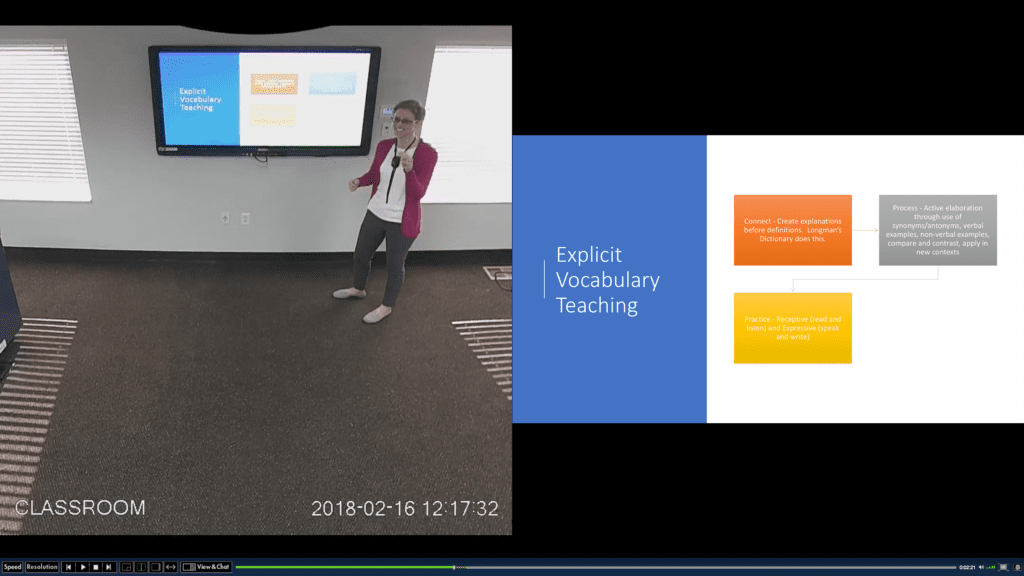This screenshot has height=576, width=1024.
Task: Click the playhead marker on the timeline
Action: [x=455, y=565]
